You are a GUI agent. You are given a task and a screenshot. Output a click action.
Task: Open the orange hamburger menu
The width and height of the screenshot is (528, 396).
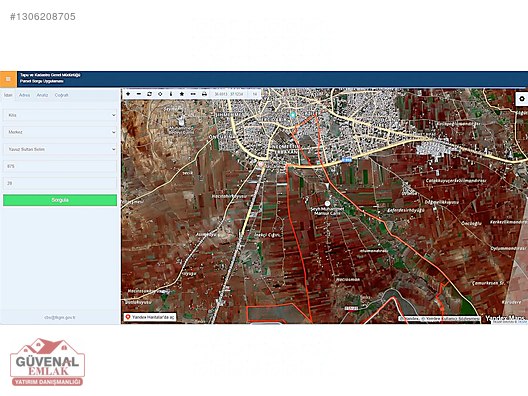(x=8, y=79)
